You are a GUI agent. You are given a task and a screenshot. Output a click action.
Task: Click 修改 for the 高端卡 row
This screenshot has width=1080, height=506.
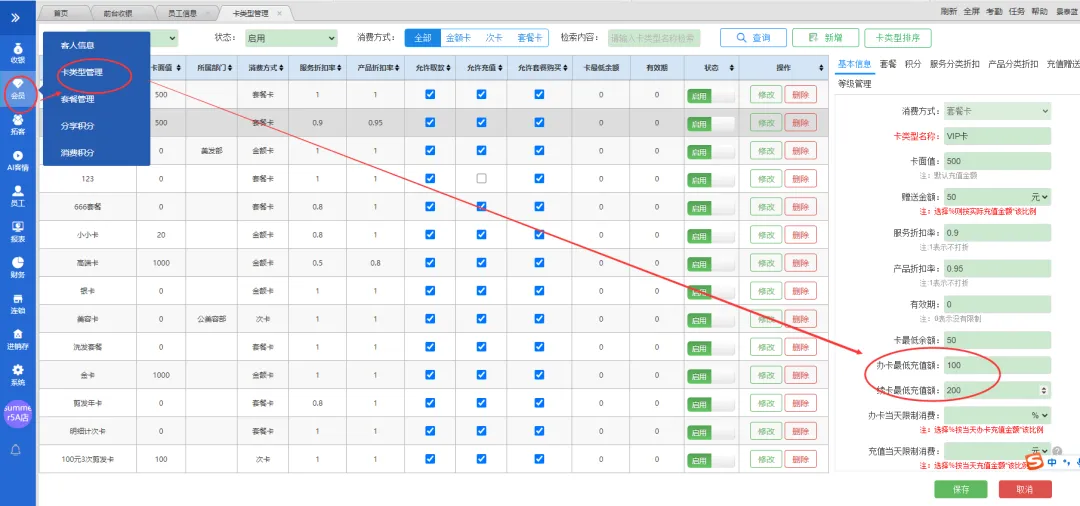coord(765,262)
